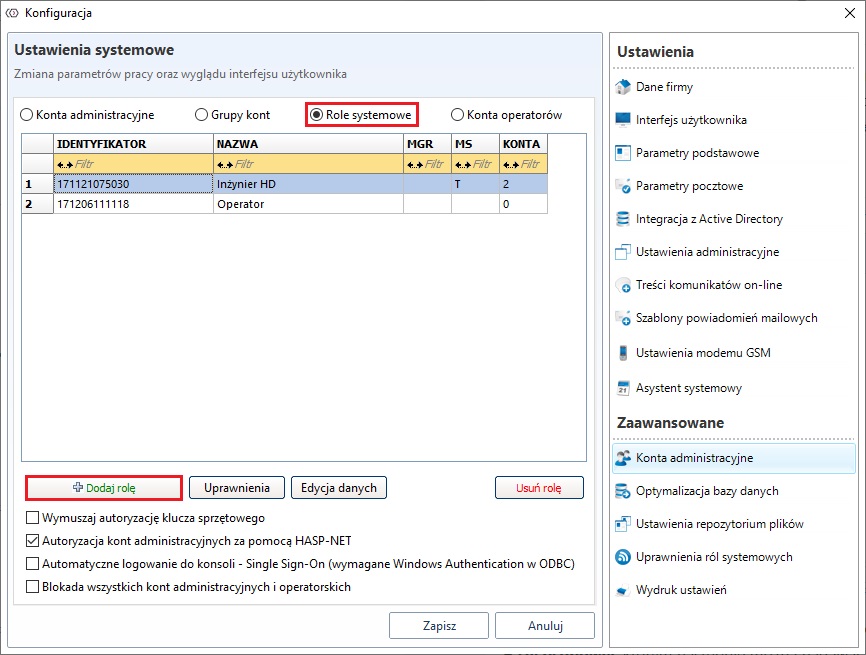Enable Wymuszaj autoryzację klucza sprzętowego checkbox
Viewport: 866px width, 655px height.
pyautogui.click(x=32, y=519)
